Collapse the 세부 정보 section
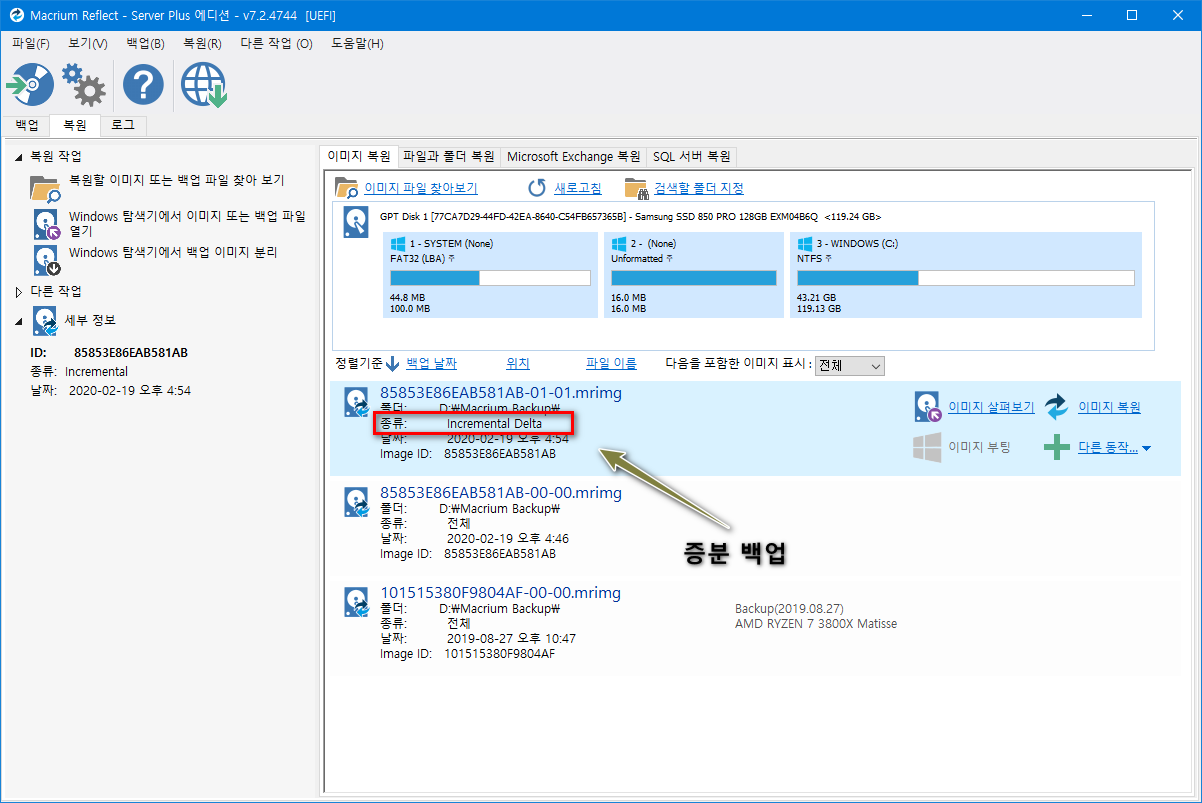Image resolution: width=1202 pixels, height=803 pixels. click(x=17, y=321)
